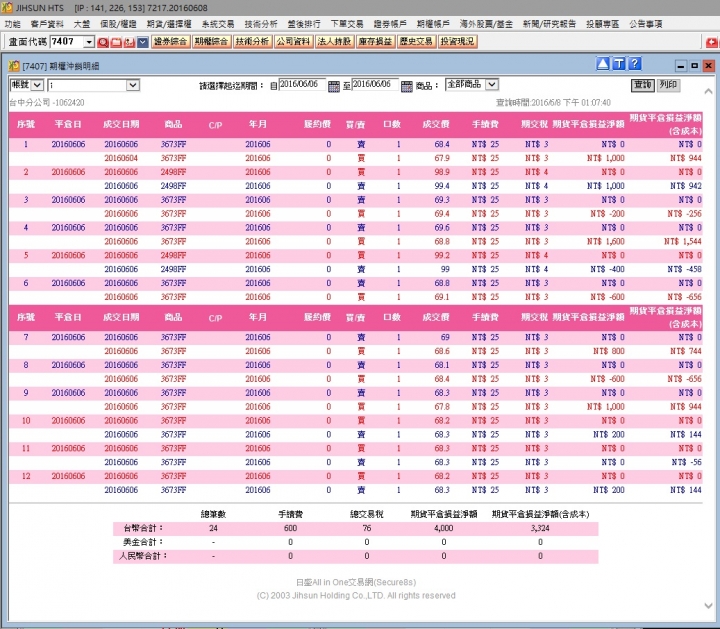The width and height of the screenshot is (720, 629).
Task: Click the NT$ 1,600 net profit cell
Action: tap(606, 241)
